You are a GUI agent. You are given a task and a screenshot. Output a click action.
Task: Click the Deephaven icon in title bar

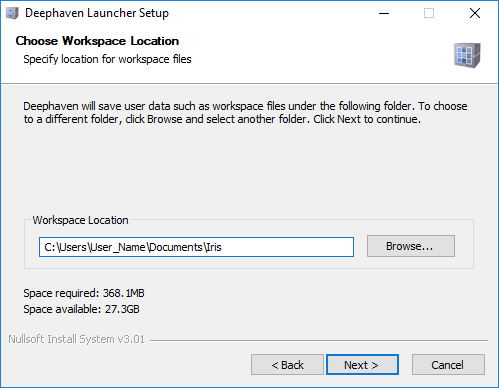coord(12,13)
